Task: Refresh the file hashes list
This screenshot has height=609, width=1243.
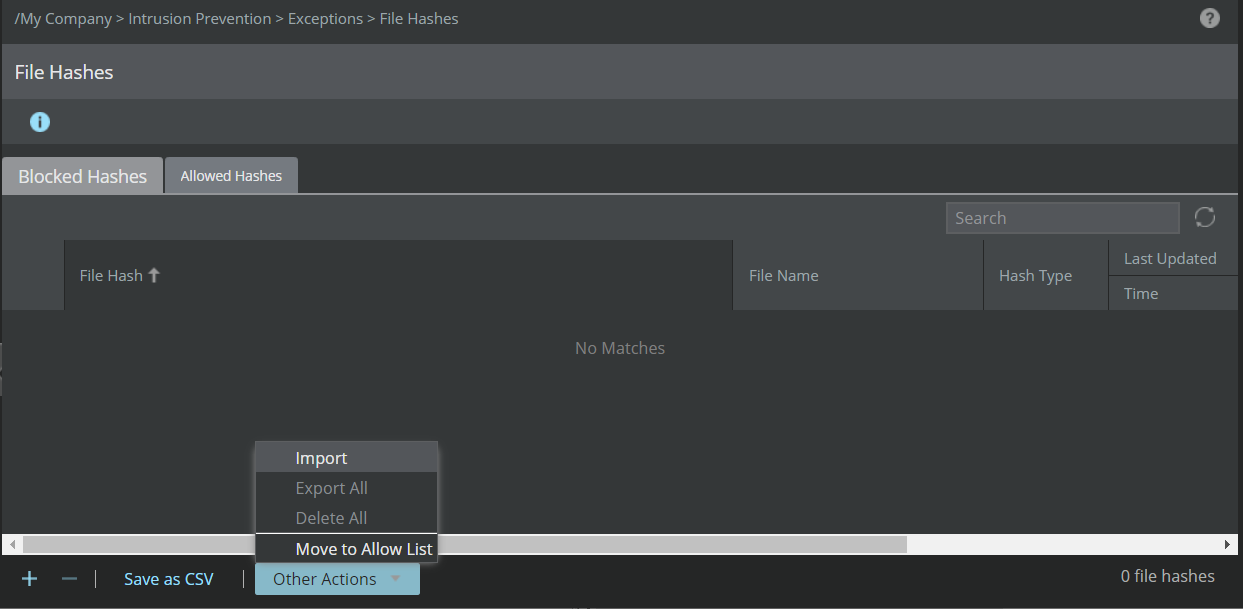Action: click(1205, 217)
